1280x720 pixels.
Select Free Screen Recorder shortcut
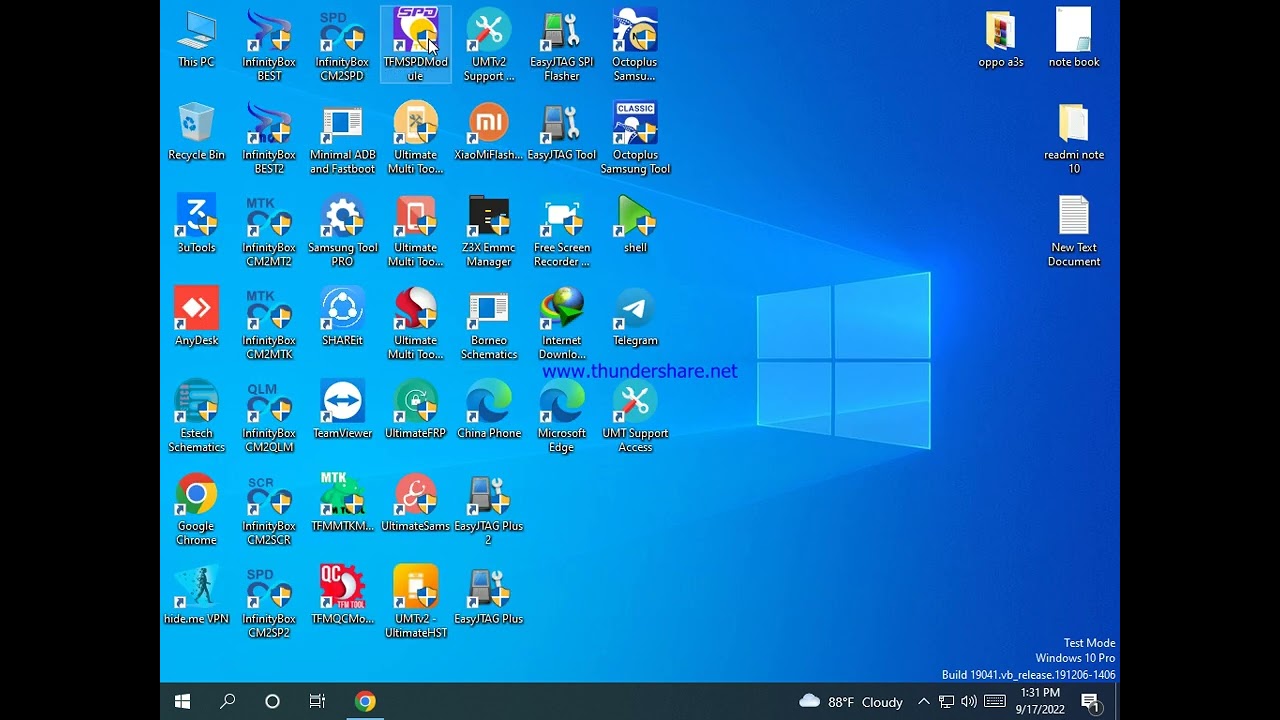[x=562, y=232]
